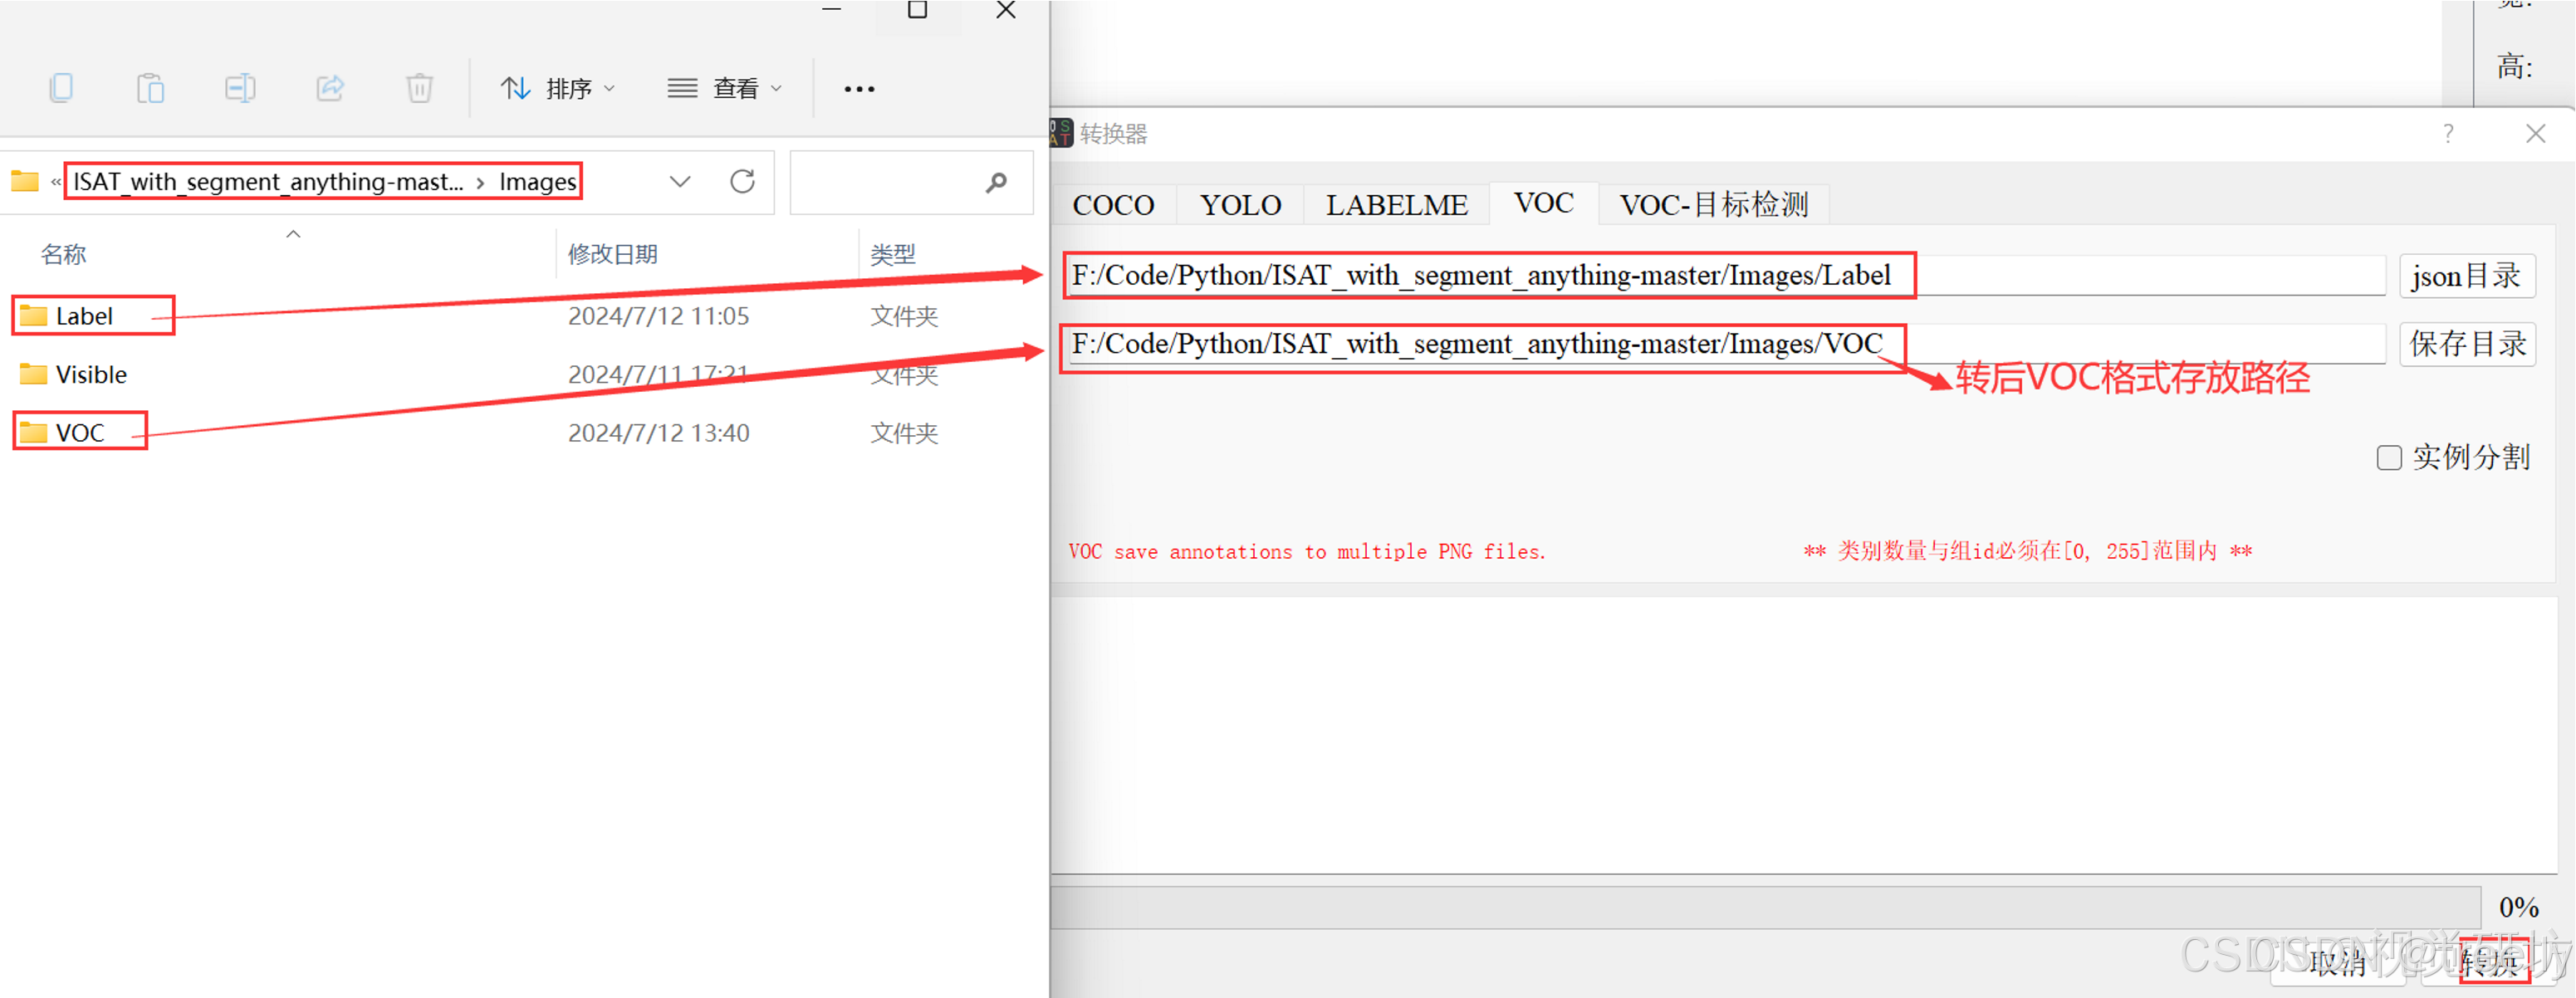Click the Delete trash icon

point(419,89)
